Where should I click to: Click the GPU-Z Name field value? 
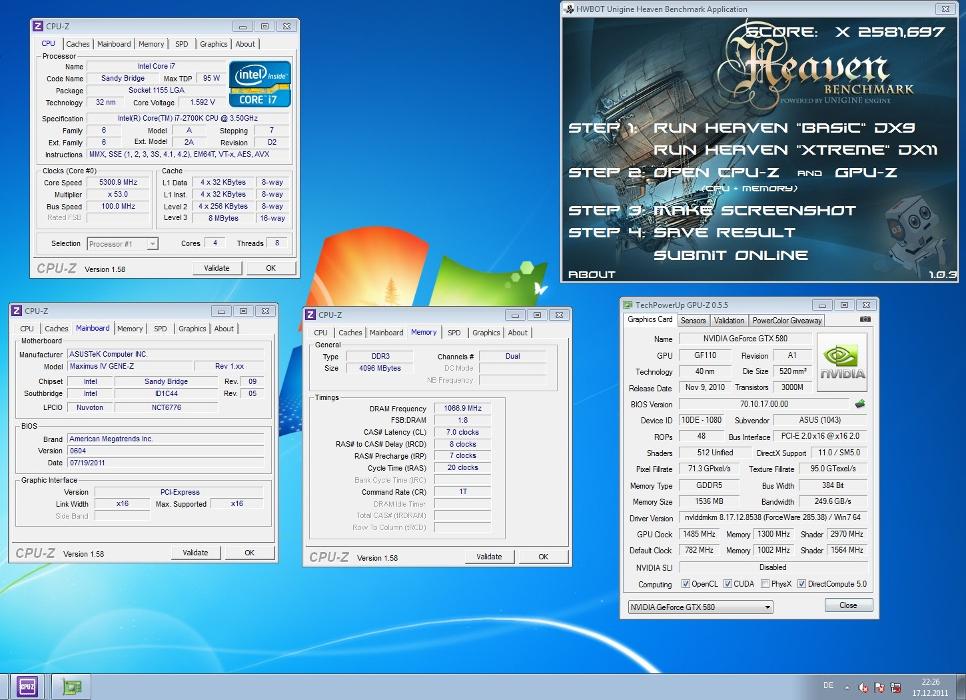pyautogui.click(x=745, y=338)
